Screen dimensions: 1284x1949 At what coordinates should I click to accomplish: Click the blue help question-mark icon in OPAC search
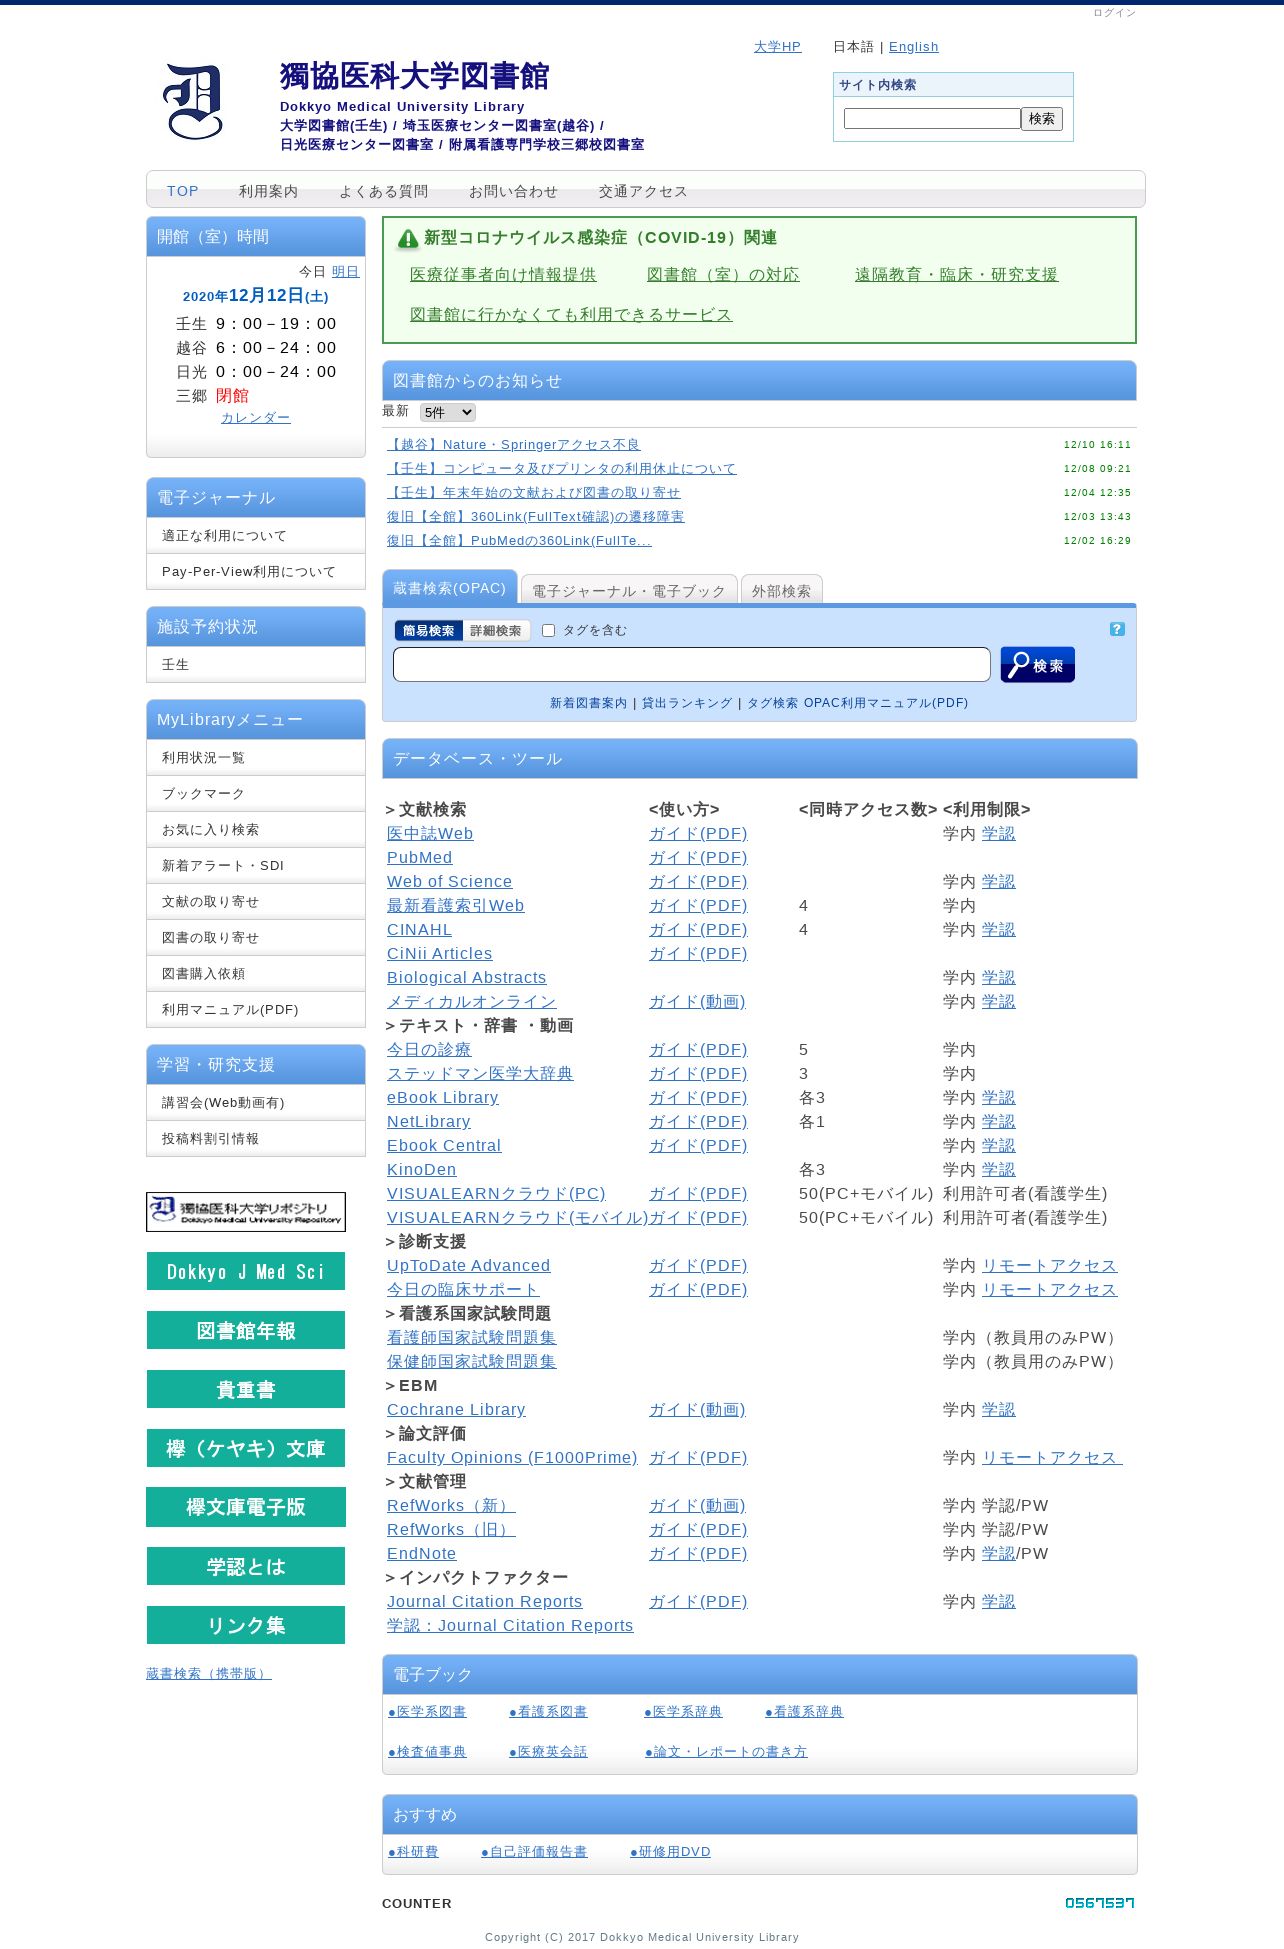(1117, 629)
